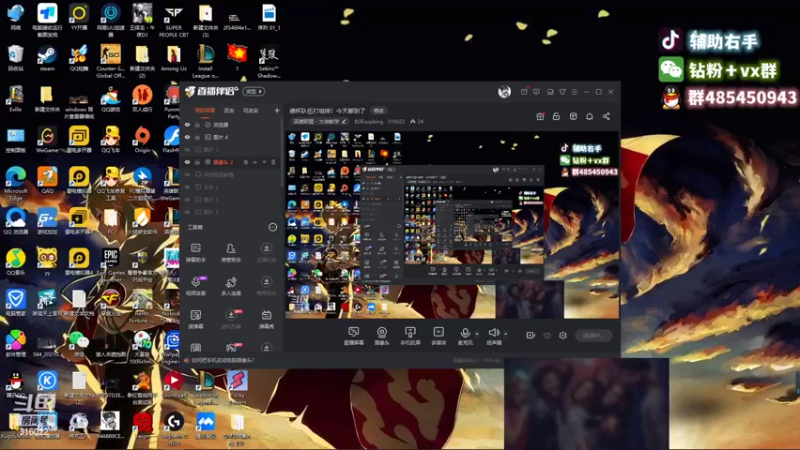Switch to the third scene tab
The width and height of the screenshot is (800, 450).
point(251,110)
